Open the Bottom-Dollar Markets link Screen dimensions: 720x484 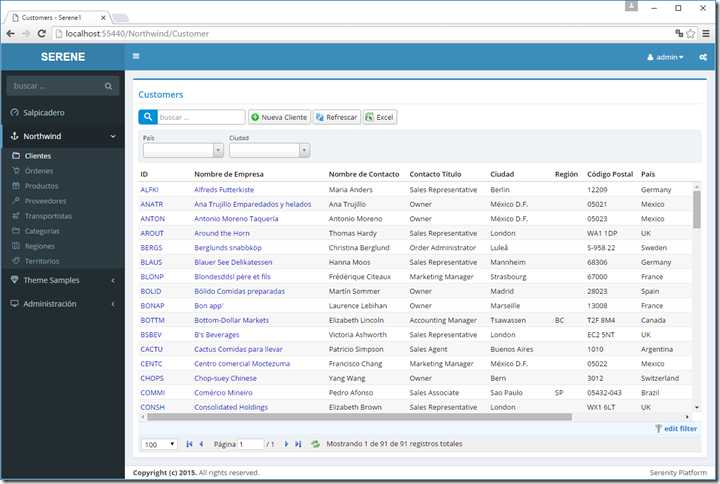click(x=231, y=320)
